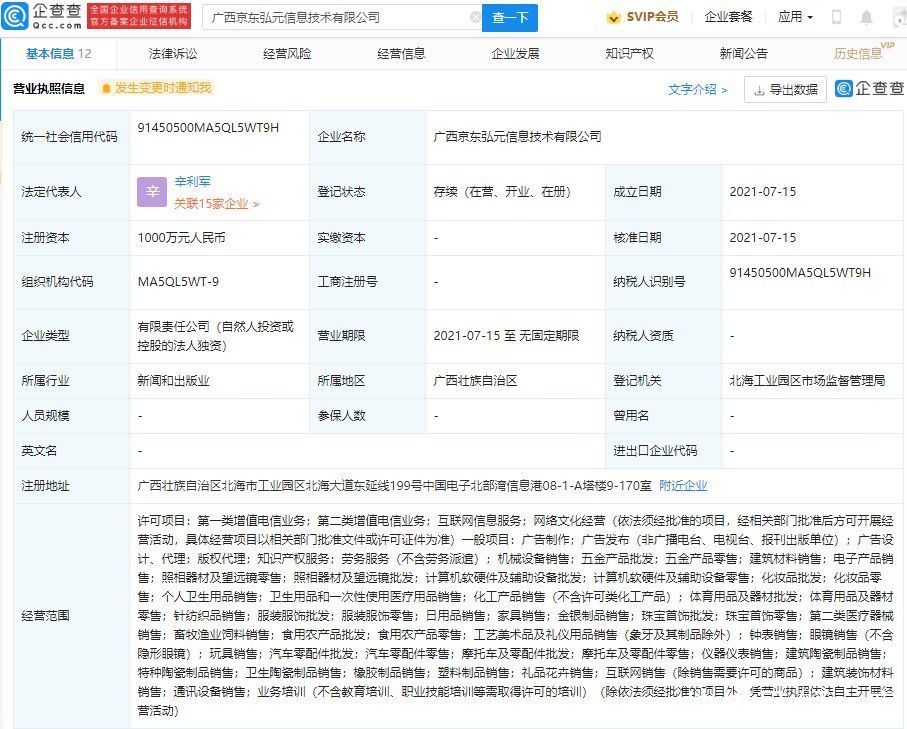Click the 查一下 search button
The width and height of the screenshot is (907, 729).
point(510,18)
